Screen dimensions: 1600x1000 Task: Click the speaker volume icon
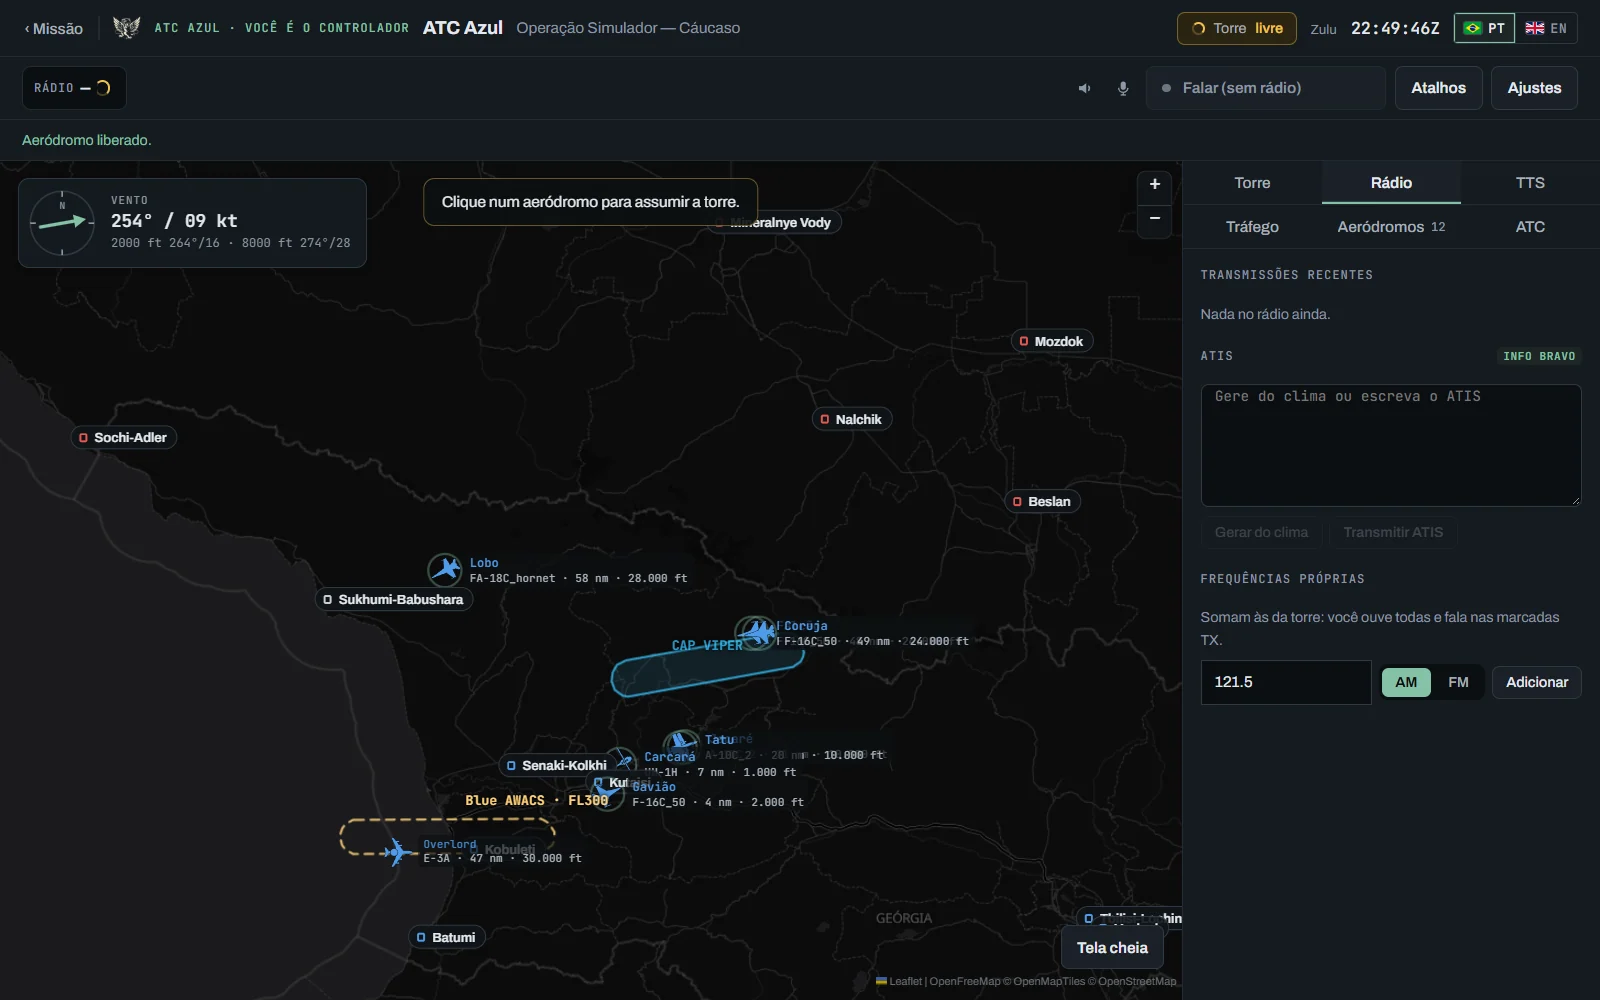point(1084,88)
